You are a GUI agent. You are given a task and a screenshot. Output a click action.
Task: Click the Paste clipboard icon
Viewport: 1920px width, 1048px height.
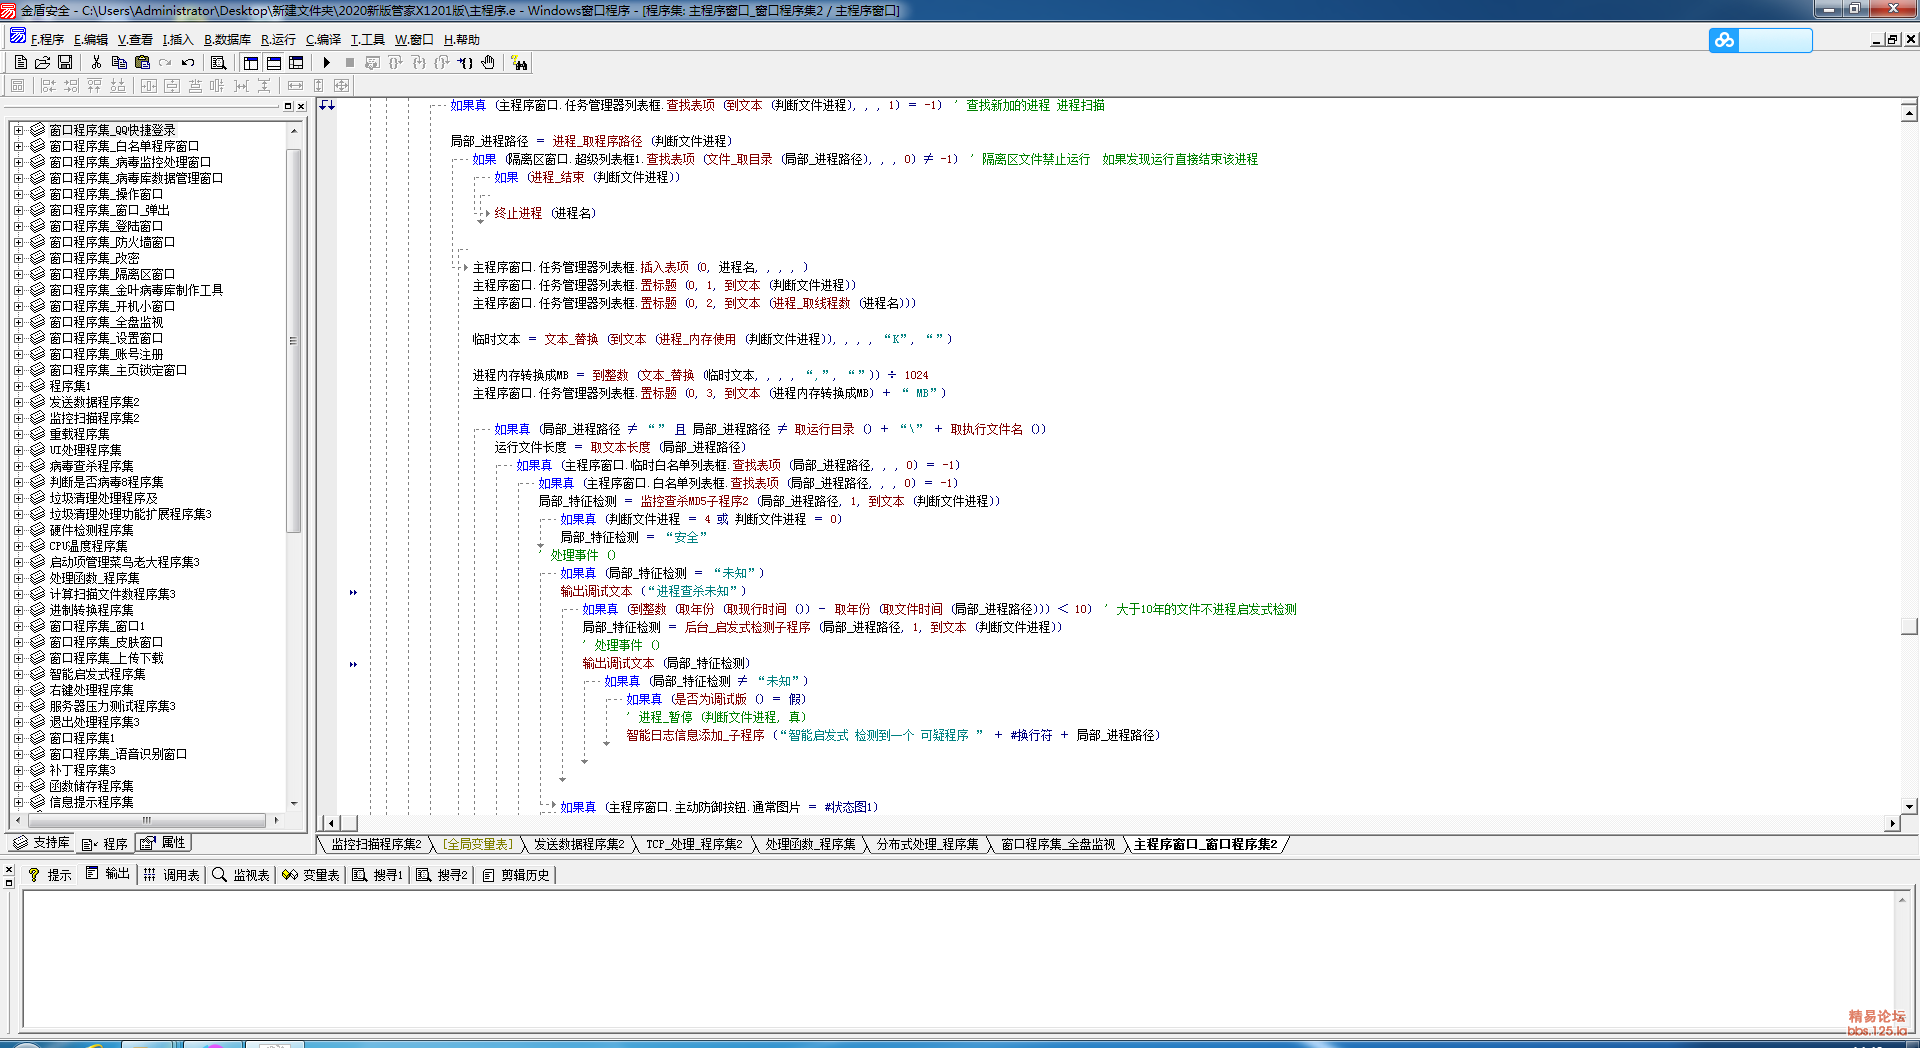click(142, 62)
